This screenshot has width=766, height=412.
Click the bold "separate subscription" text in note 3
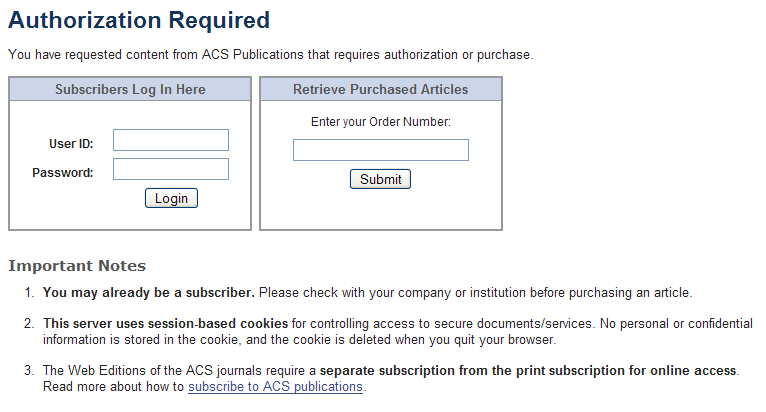[x=528, y=371]
